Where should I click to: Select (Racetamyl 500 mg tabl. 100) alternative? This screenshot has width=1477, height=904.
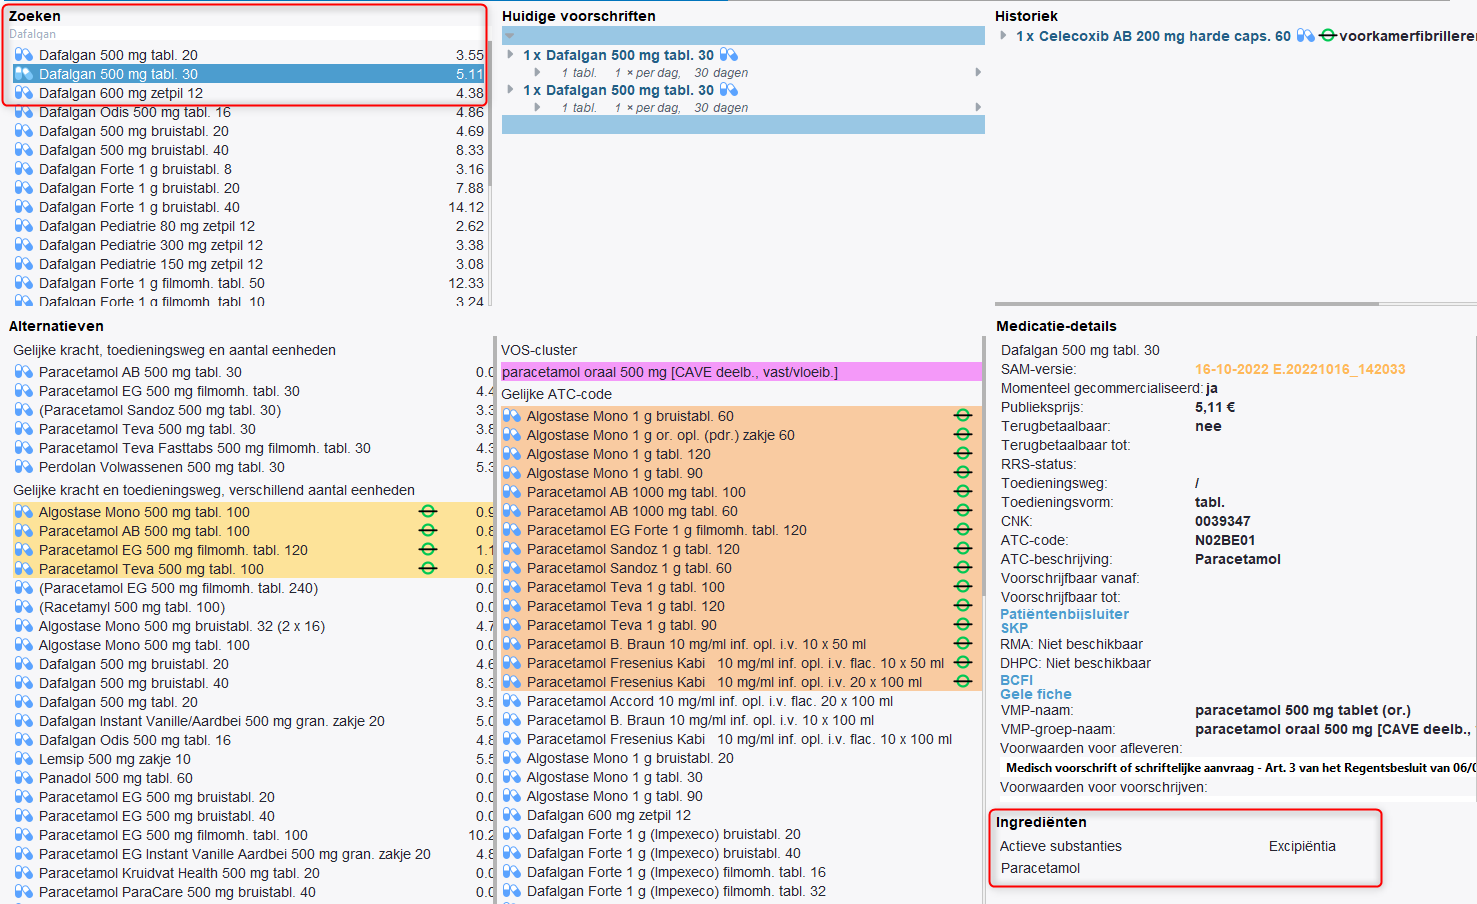coord(252,607)
